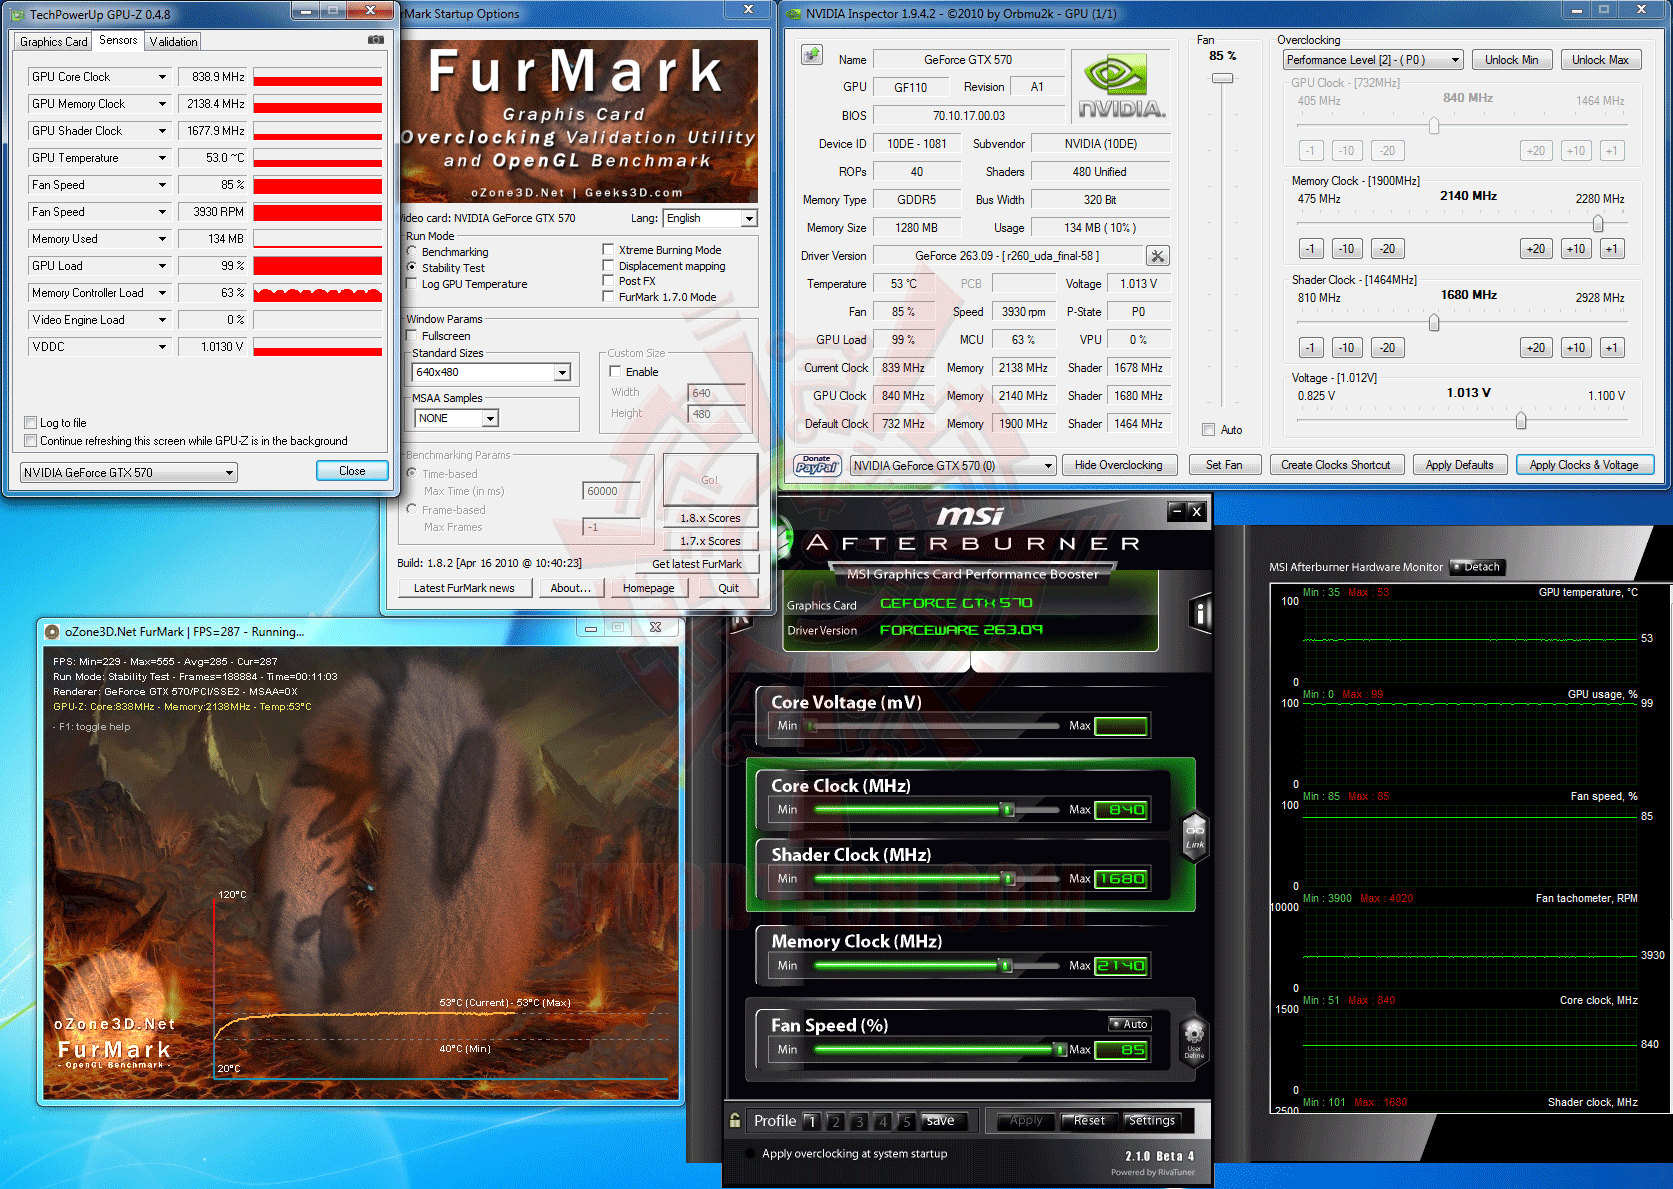
Task: Click the driver tools icon beside Driver Version
Action: coord(1158,256)
